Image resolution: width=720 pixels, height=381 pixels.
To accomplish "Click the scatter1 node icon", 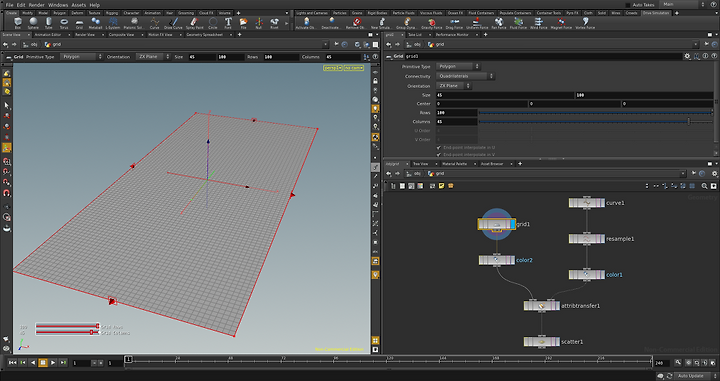I will coord(541,342).
